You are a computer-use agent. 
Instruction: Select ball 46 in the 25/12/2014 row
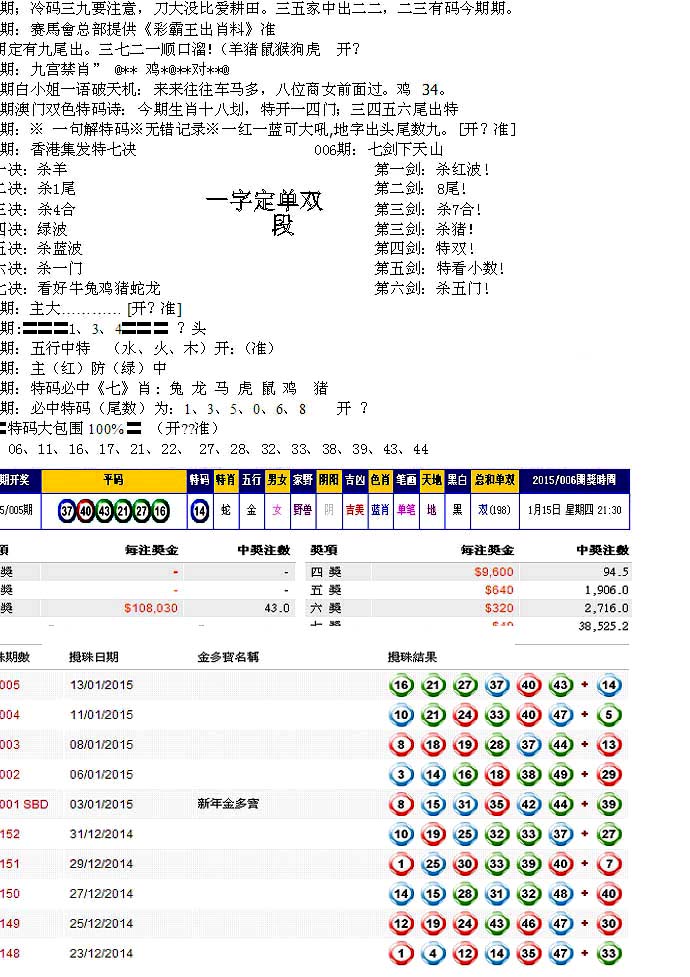coord(529,923)
